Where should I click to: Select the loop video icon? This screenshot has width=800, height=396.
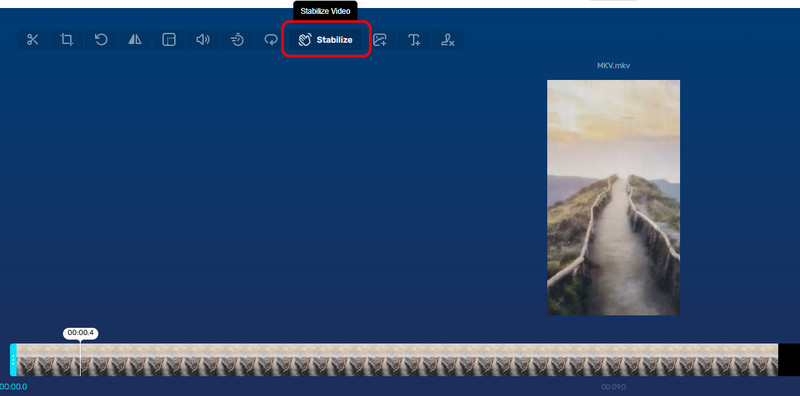(x=271, y=40)
